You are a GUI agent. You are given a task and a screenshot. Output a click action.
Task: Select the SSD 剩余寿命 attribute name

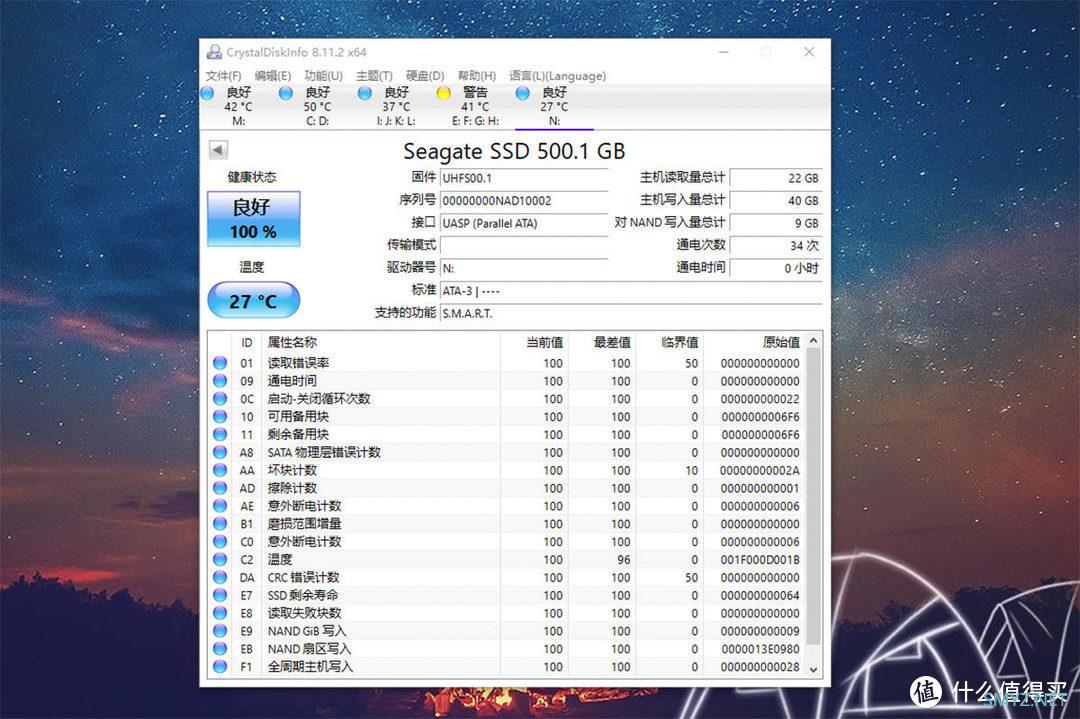click(303, 595)
